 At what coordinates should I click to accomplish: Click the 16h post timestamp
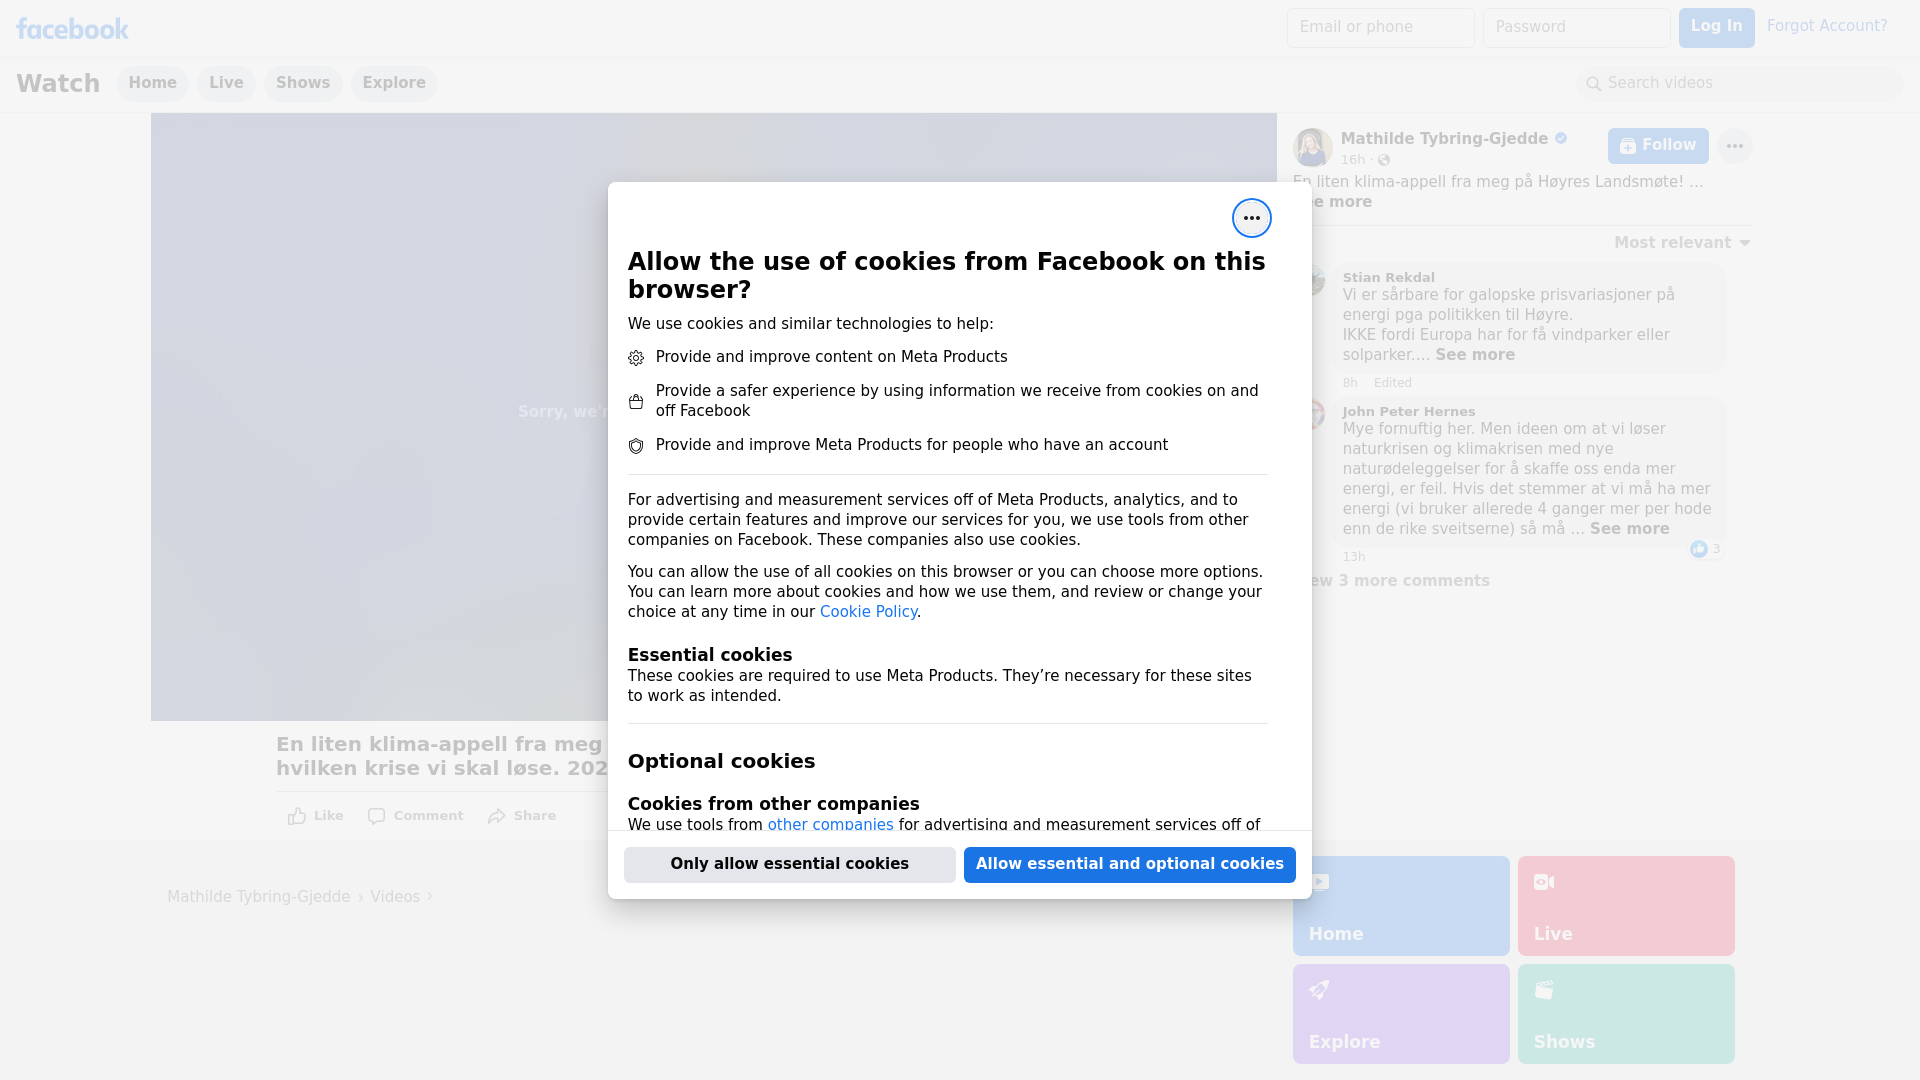click(1353, 160)
